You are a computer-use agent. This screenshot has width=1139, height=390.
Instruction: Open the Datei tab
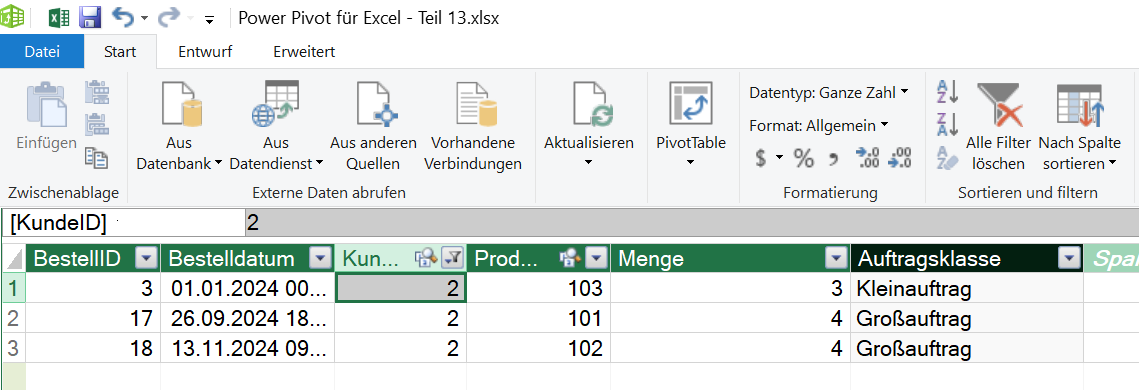pyautogui.click(x=42, y=52)
